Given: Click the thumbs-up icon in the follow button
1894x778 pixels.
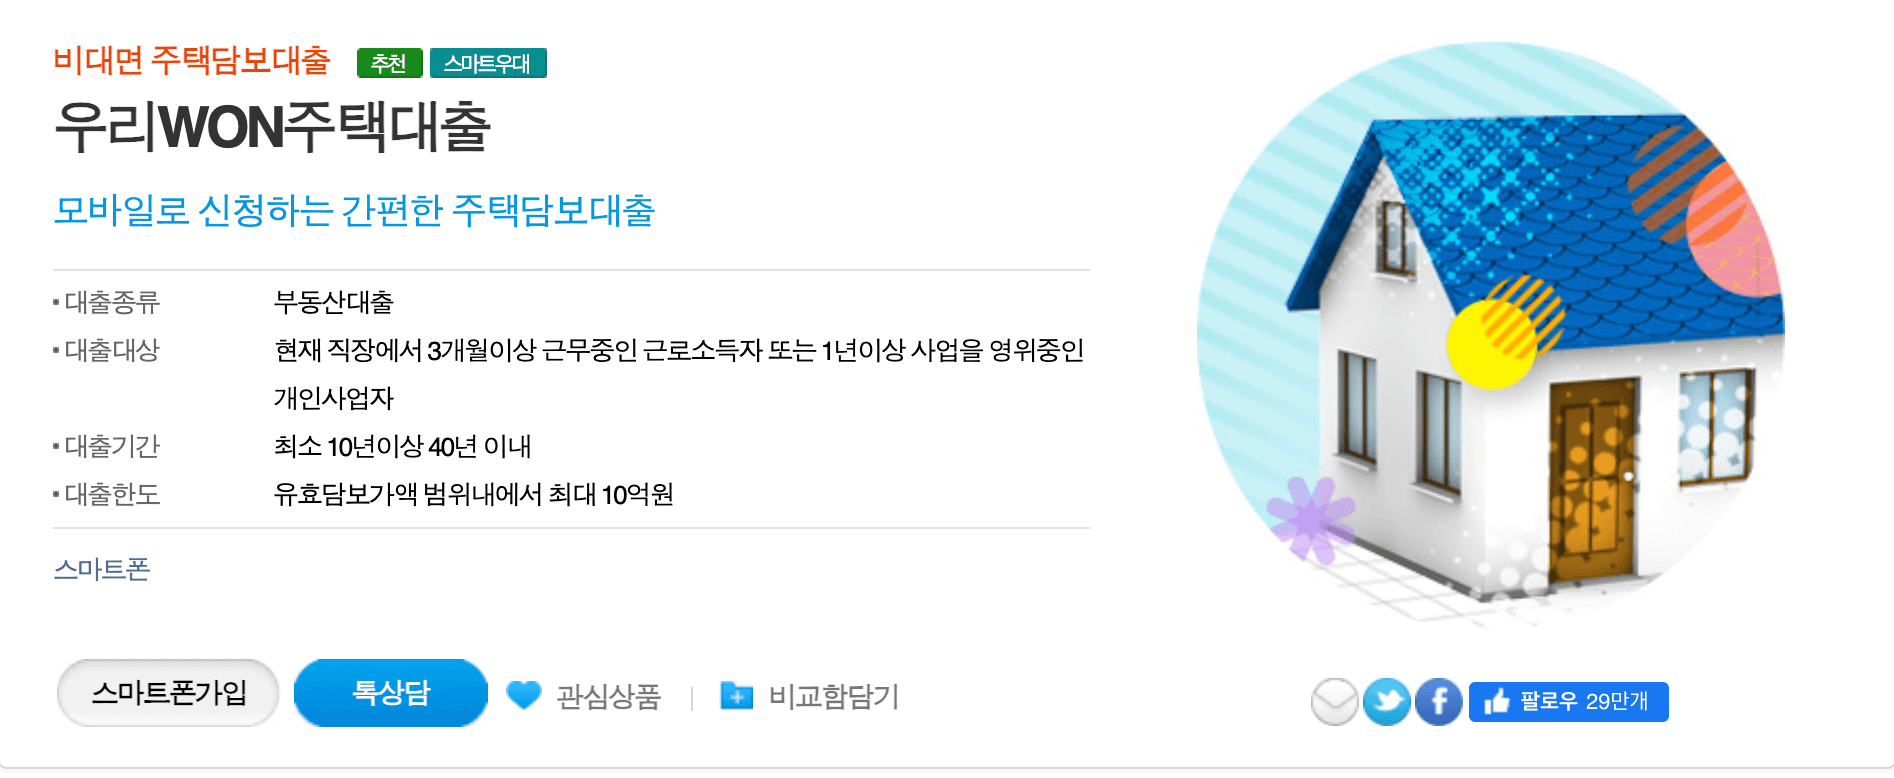Looking at the screenshot, I should point(1497,701).
